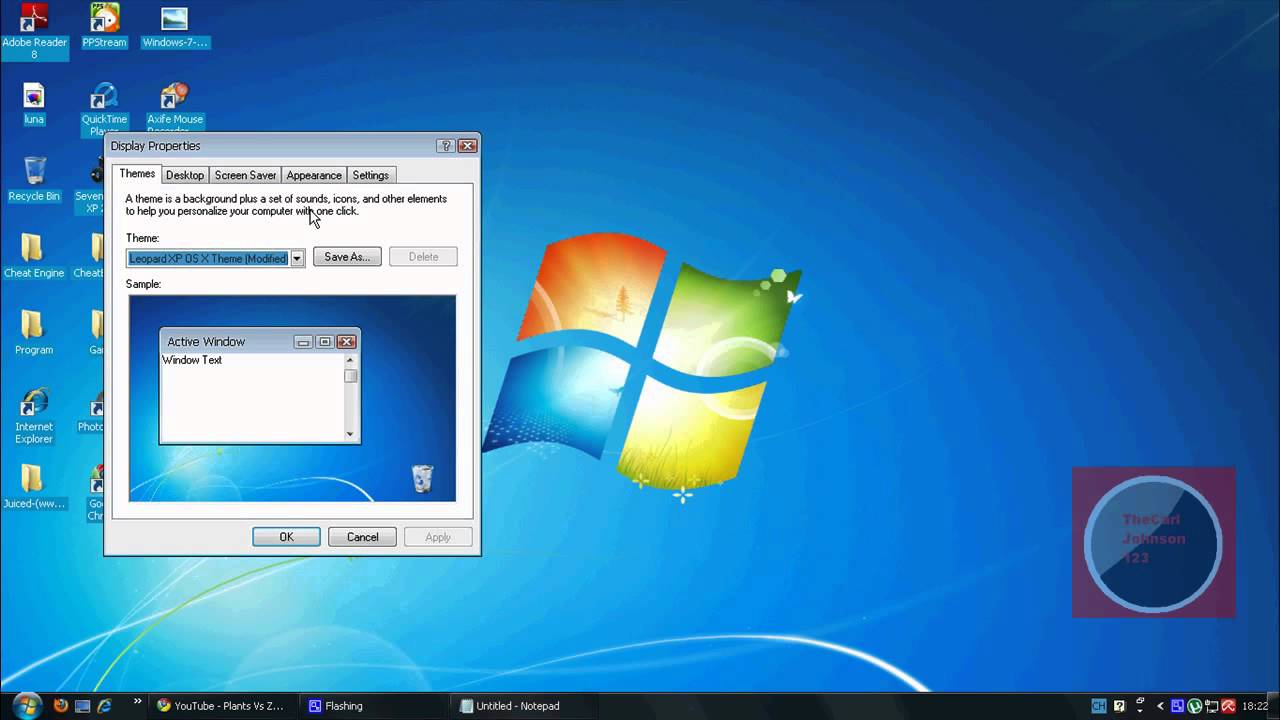Select the Juiced folder icon
Viewport: 1280px width, 720px height.
tap(34, 488)
